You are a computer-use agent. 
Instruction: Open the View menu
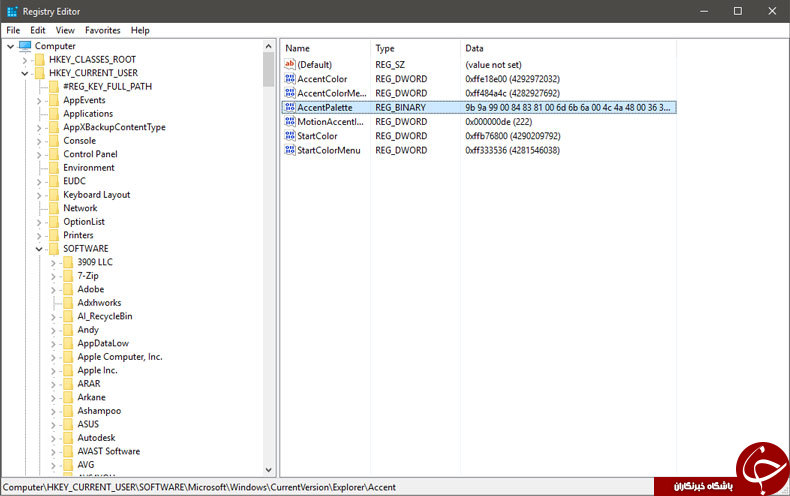point(65,30)
